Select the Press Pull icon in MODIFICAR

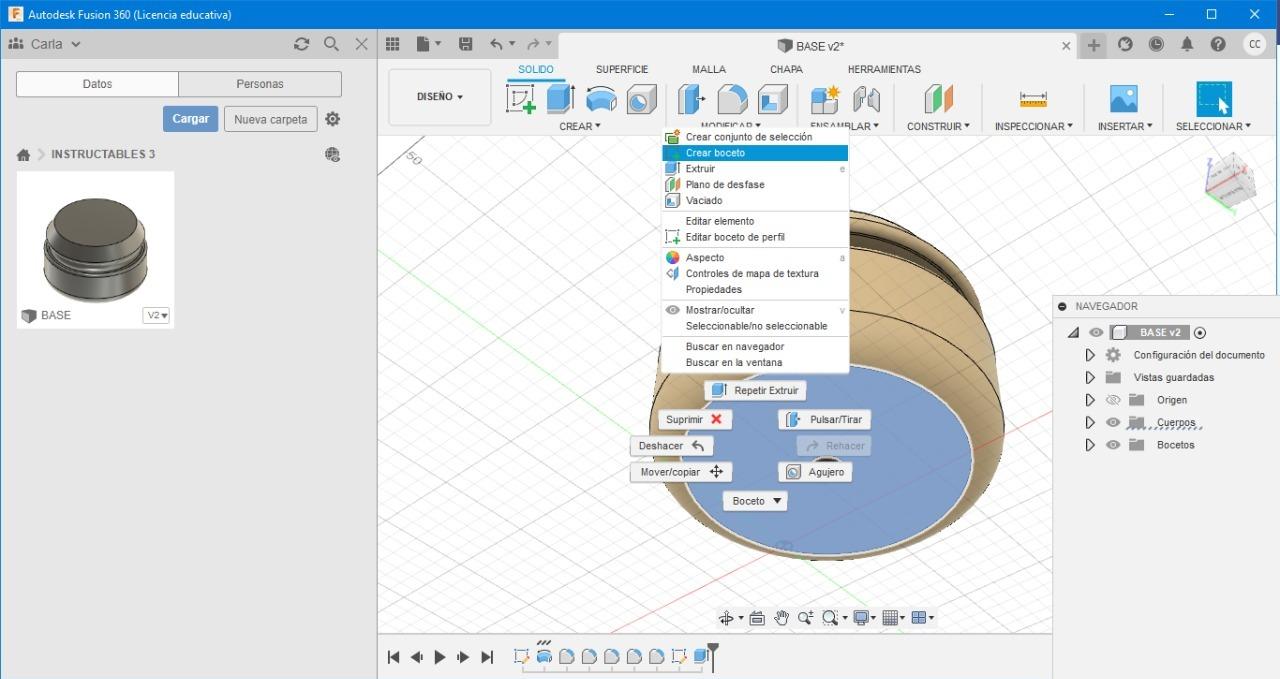pyautogui.click(x=691, y=99)
